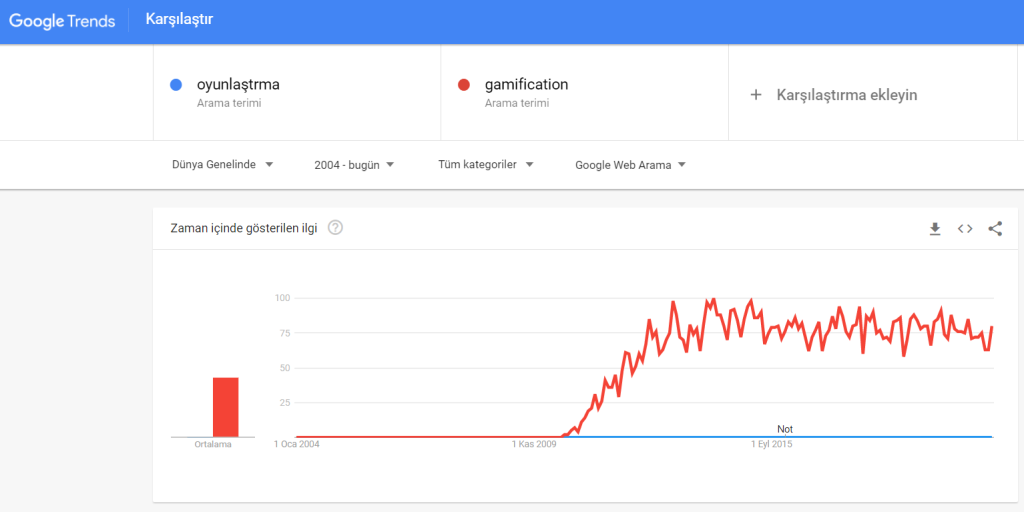The image size is (1024, 512).
Task: Expand the Tüm kategoriler dropdown
Action: (x=486, y=165)
